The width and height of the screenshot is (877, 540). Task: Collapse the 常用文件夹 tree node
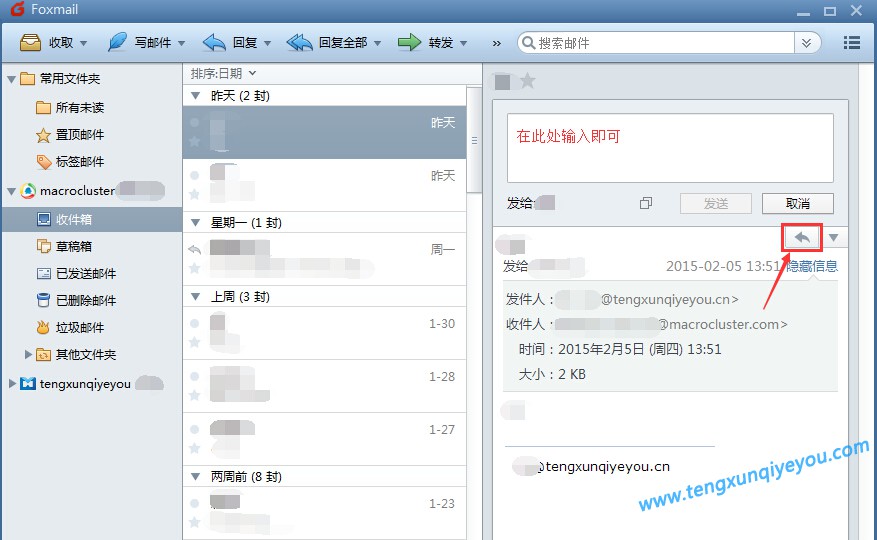coord(11,79)
